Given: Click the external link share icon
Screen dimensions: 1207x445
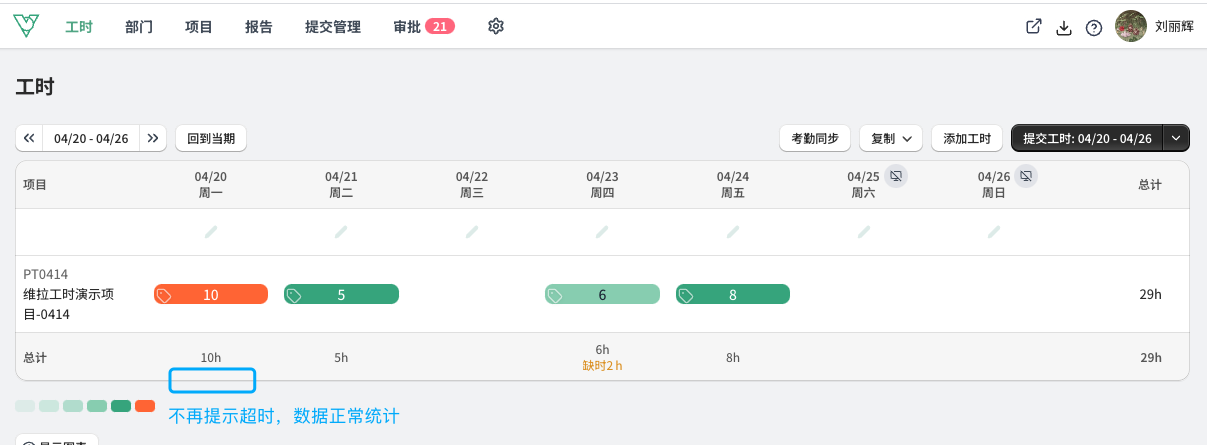Looking at the screenshot, I should coord(1034,27).
